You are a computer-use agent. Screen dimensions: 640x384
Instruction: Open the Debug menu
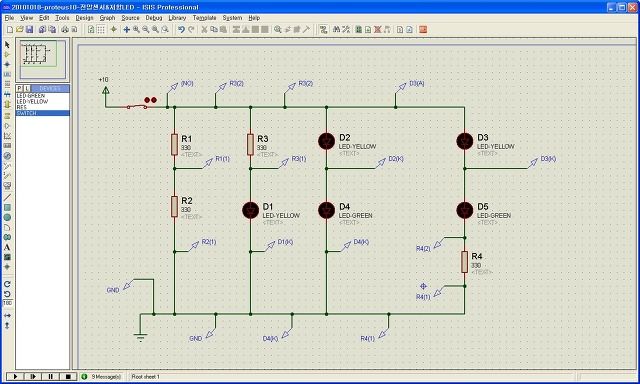154,18
